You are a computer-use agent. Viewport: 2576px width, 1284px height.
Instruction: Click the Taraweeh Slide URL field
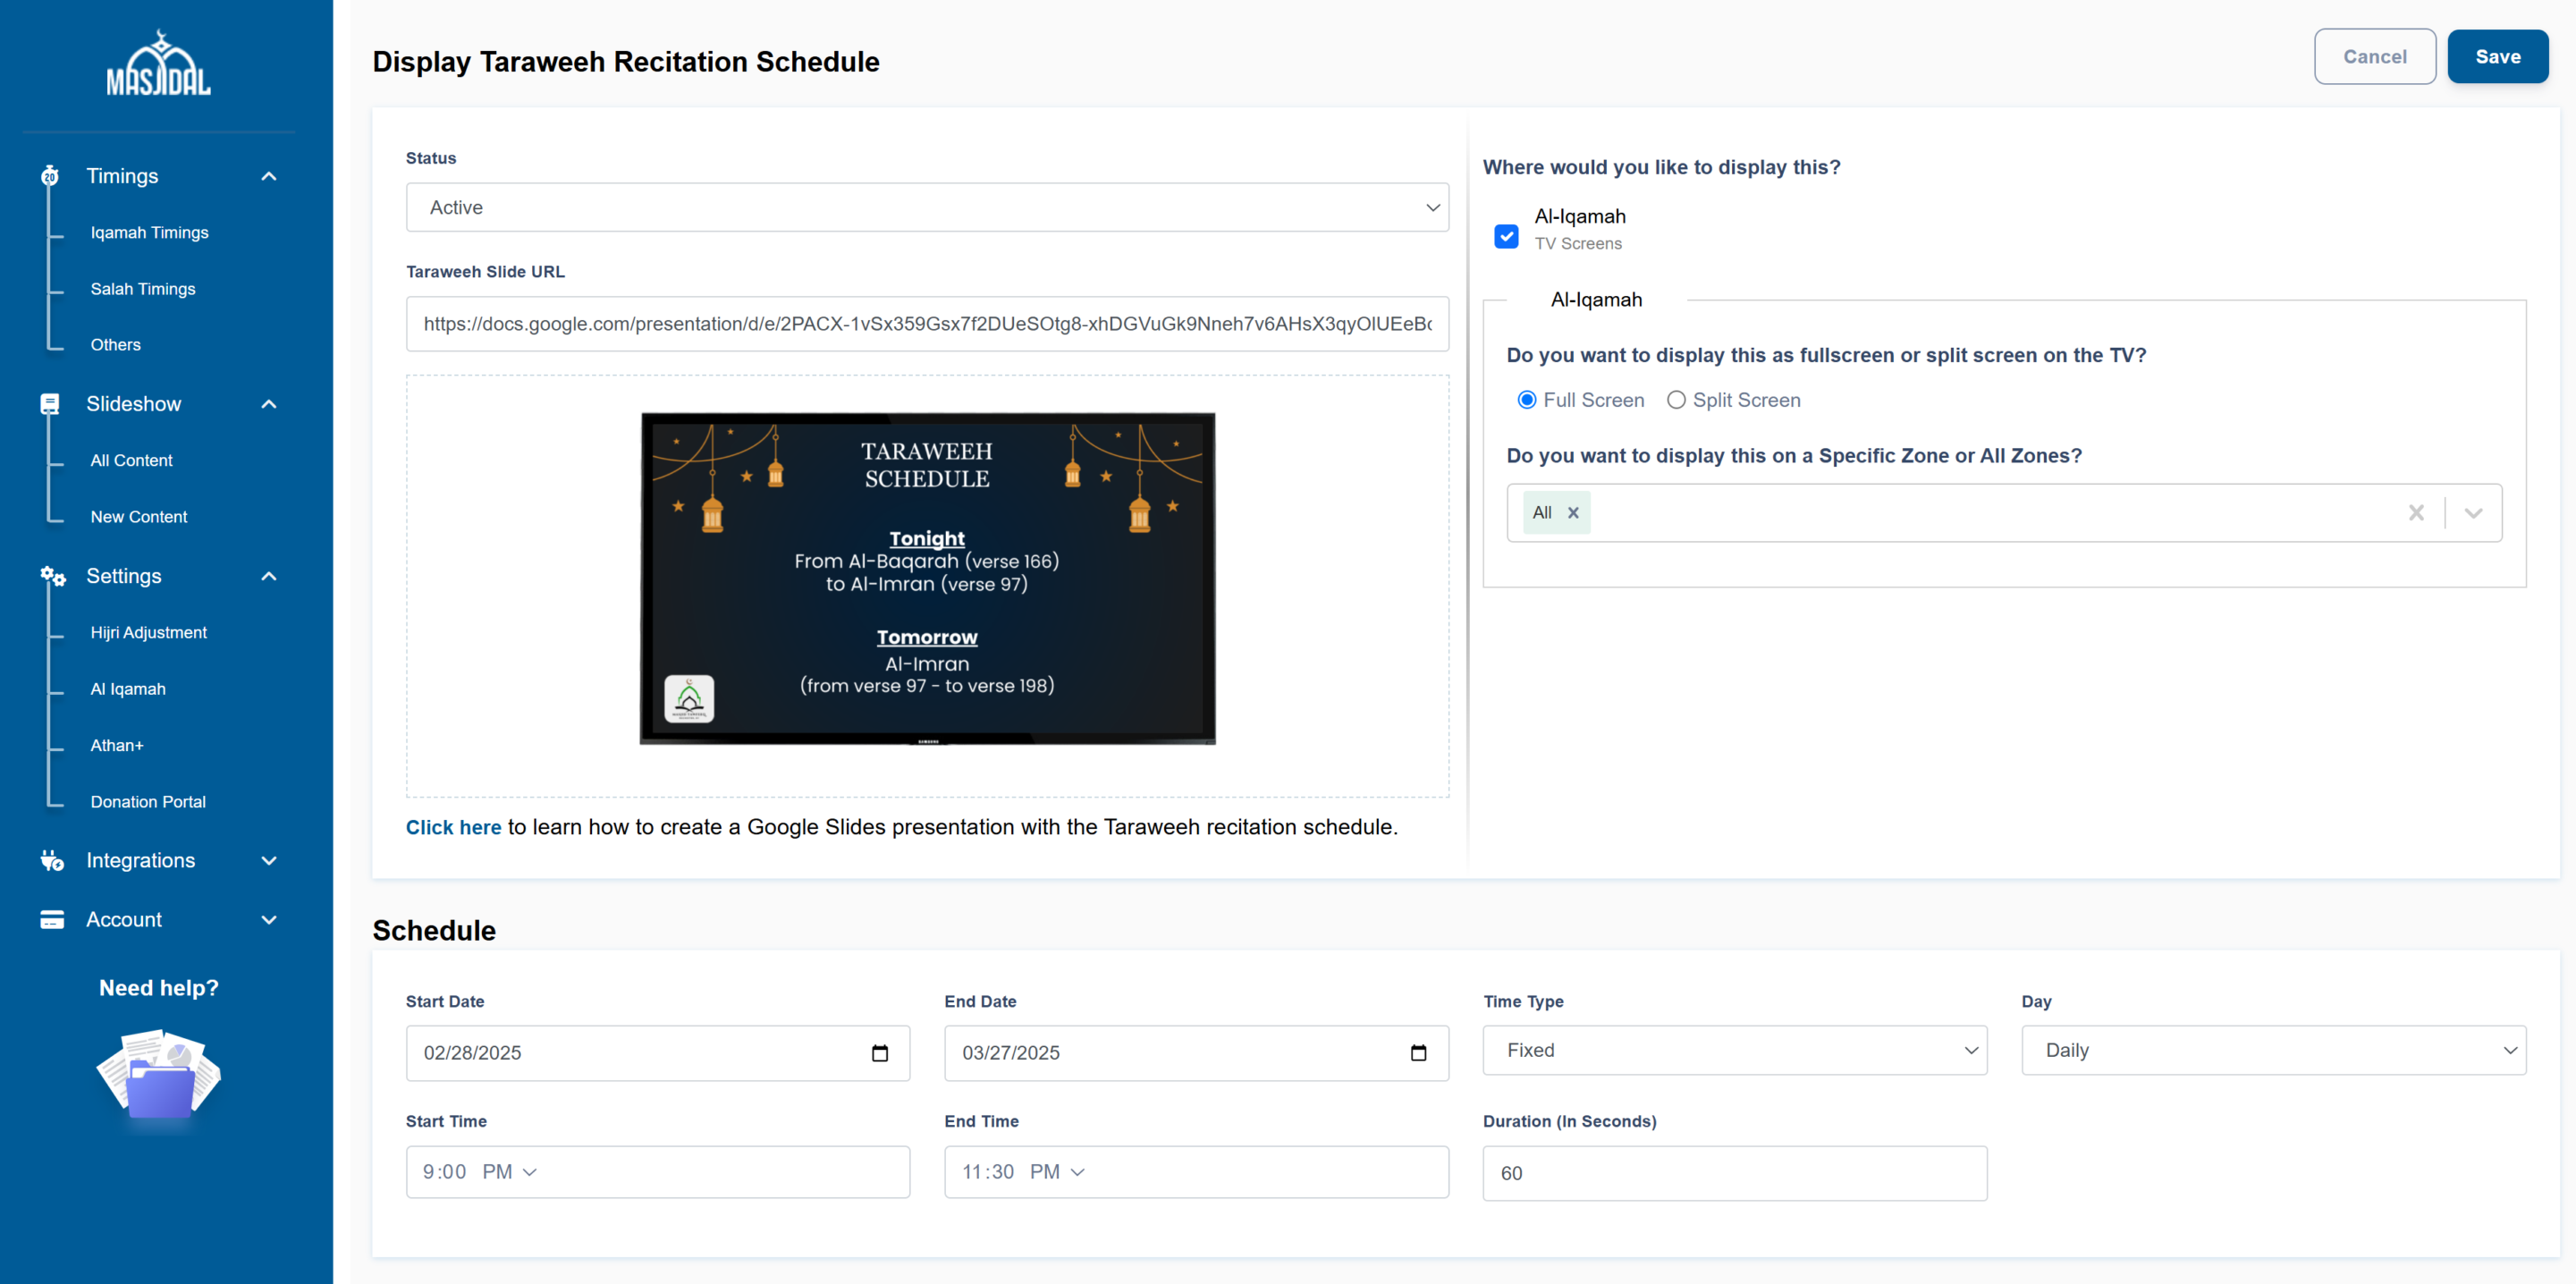[x=926, y=324]
